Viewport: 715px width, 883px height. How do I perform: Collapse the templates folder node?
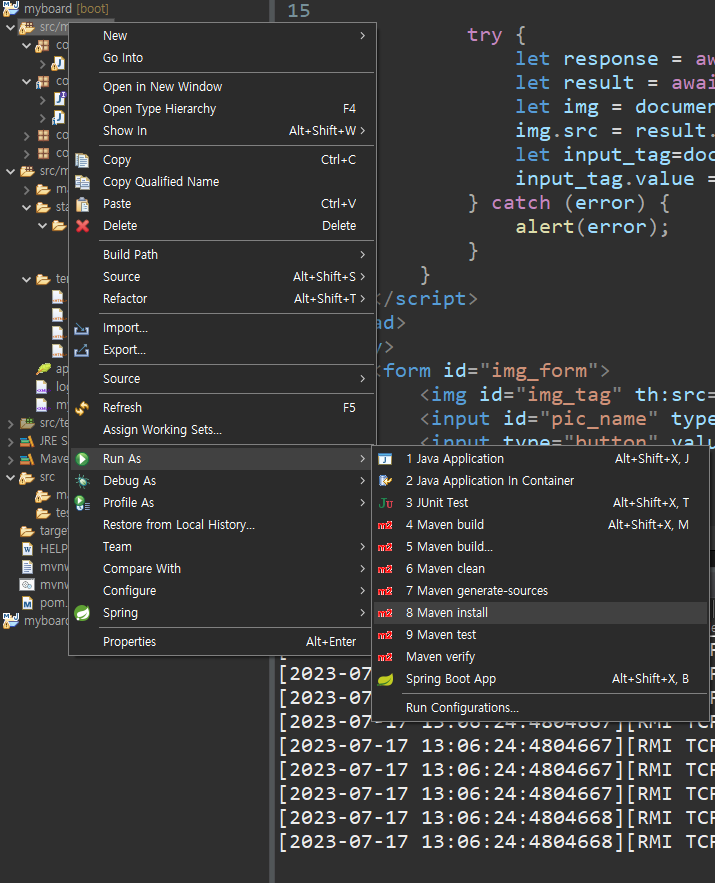(x=26, y=279)
